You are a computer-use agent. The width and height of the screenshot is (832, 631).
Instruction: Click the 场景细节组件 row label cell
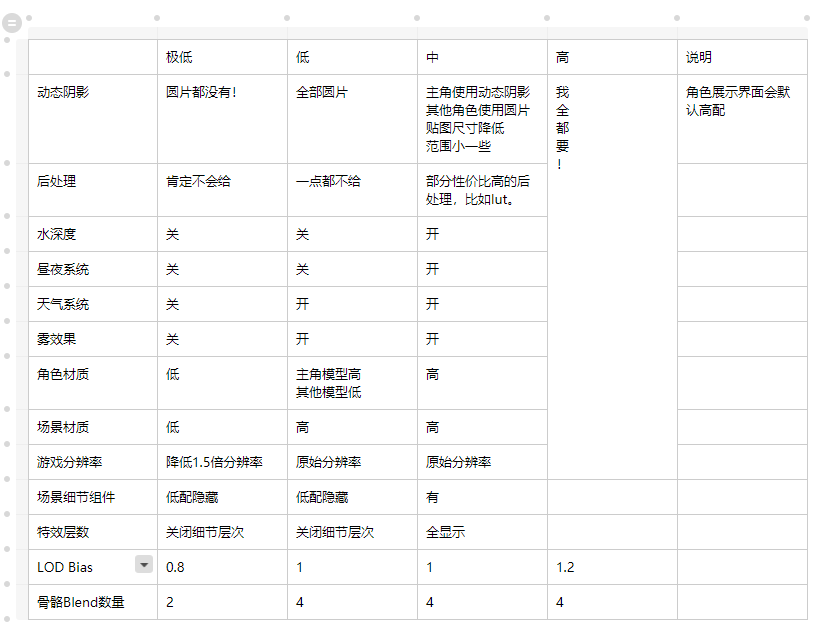tap(93, 497)
